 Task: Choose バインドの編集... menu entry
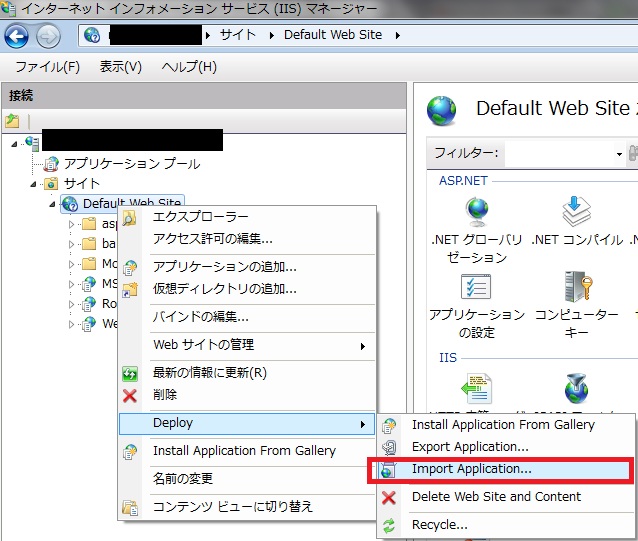[247, 316]
